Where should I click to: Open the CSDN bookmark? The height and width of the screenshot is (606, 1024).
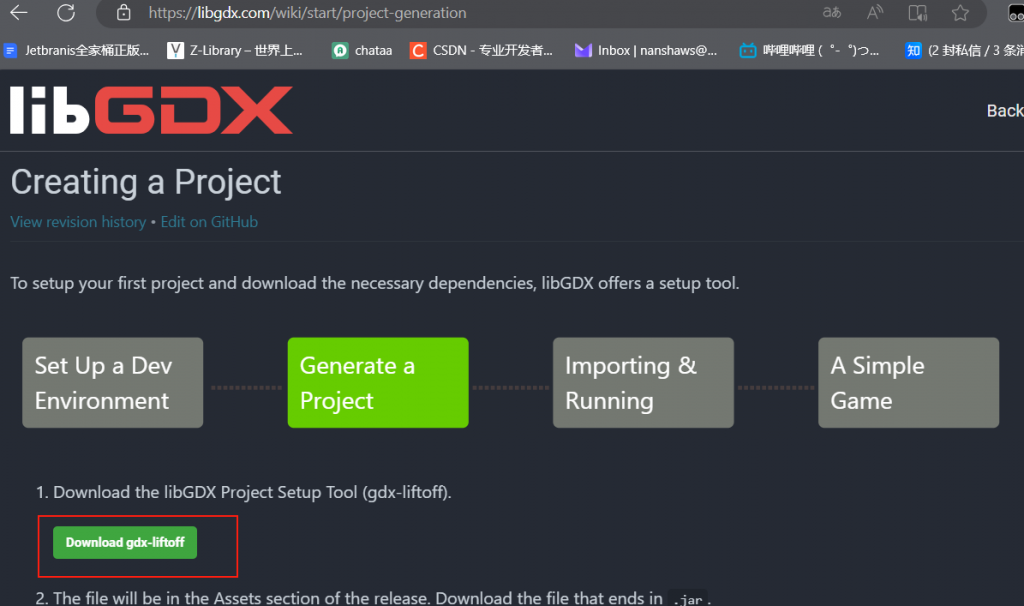point(482,50)
